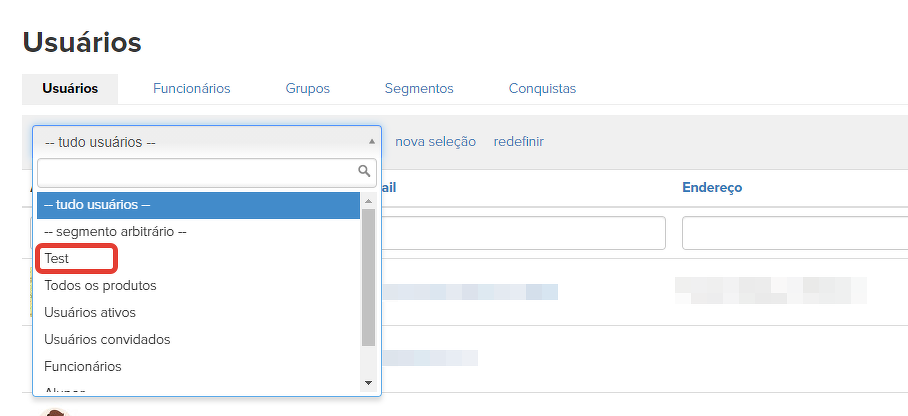The height and width of the screenshot is (416, 908).
Task: Open the Conquistas tab
Action: click(542, 88)
